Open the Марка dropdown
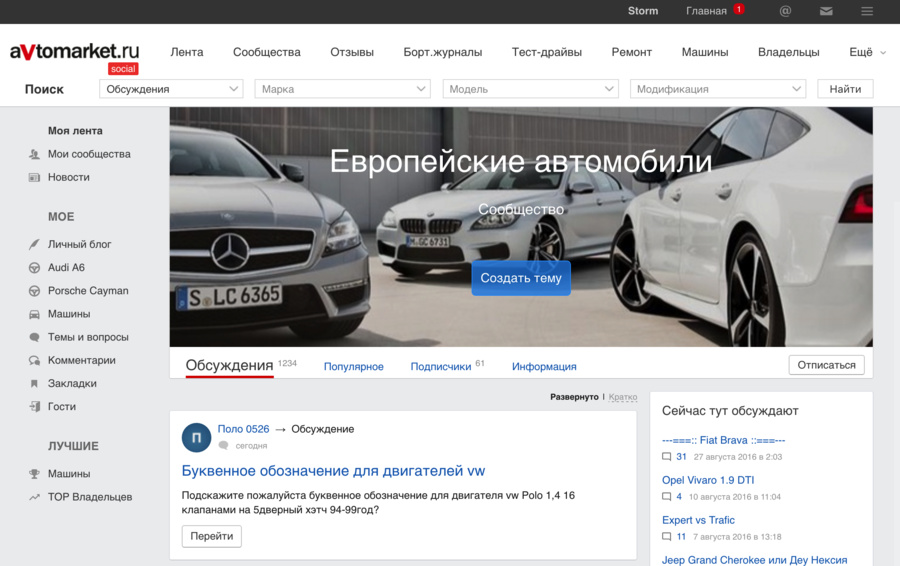The height and width of the screenshot is (566, 900). (343, 89)
